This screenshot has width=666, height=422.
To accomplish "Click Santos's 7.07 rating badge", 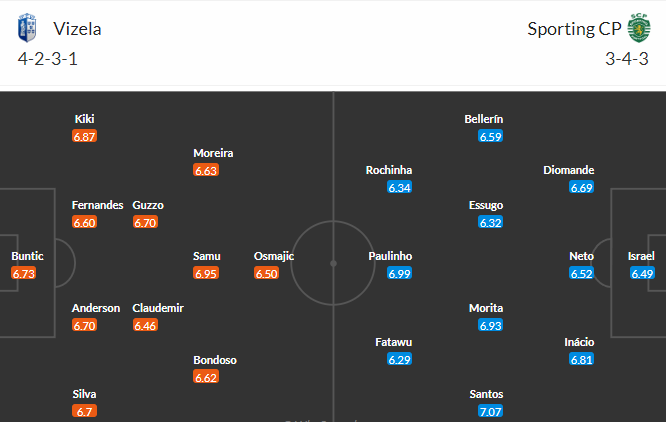I will click(491, 411).
